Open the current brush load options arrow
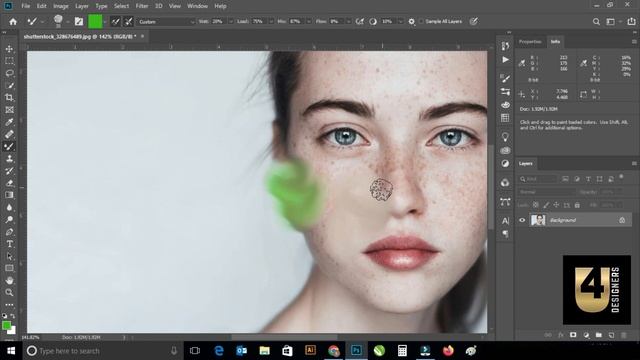The image size is (640, 360). tap(105, 22)
